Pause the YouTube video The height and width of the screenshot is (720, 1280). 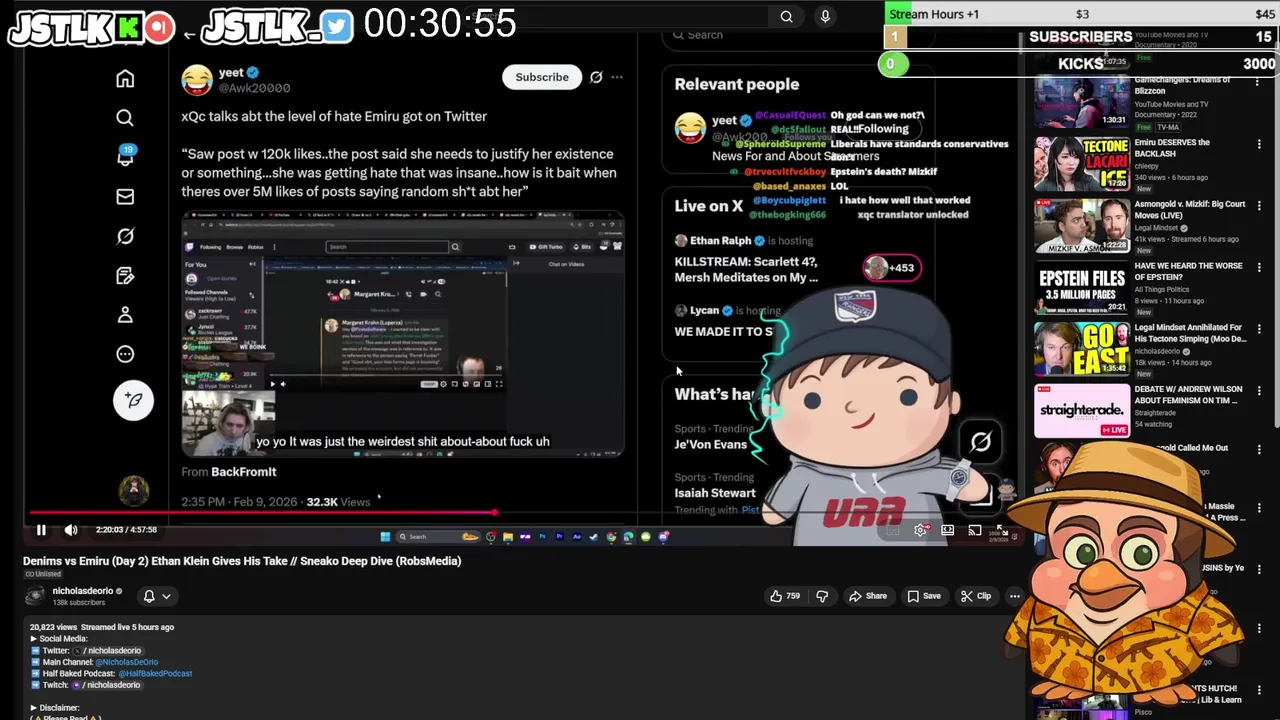[41, 530]
